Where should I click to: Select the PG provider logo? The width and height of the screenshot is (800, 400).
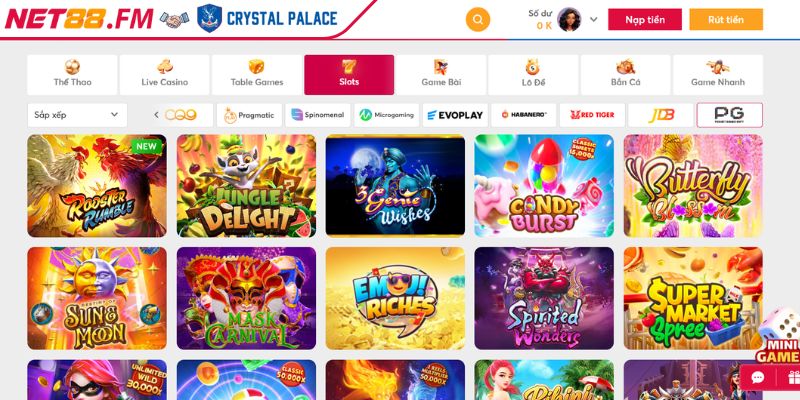pos(730,115)
